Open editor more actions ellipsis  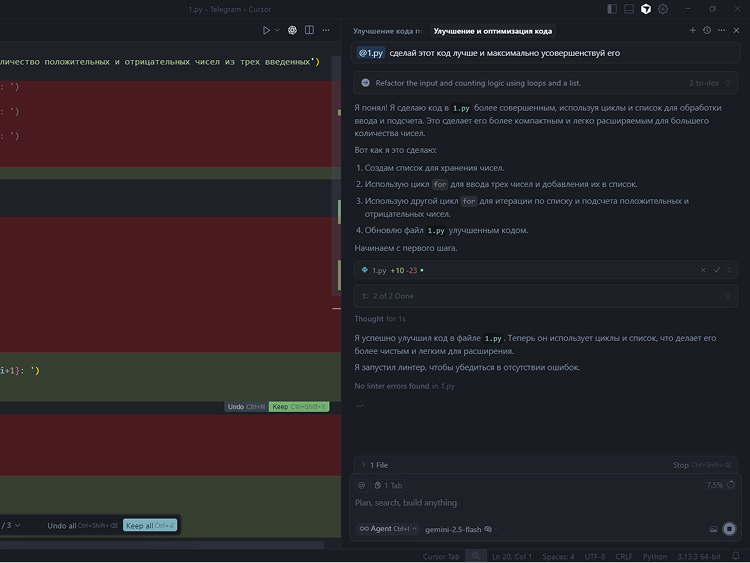[x=326, y=30]
